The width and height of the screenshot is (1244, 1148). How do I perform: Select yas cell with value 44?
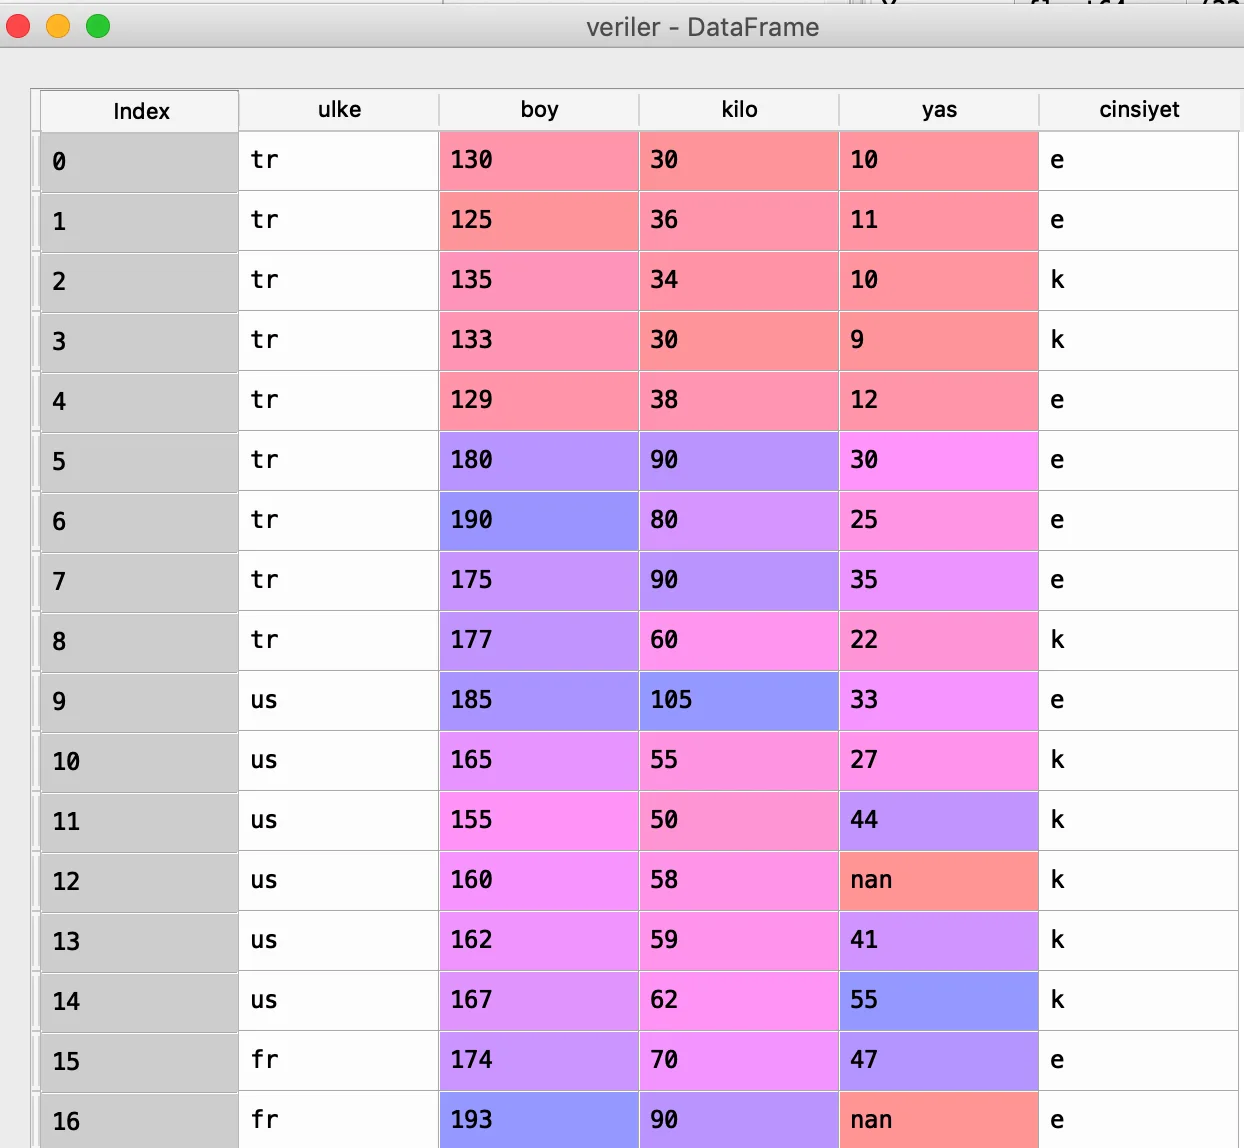939,821
